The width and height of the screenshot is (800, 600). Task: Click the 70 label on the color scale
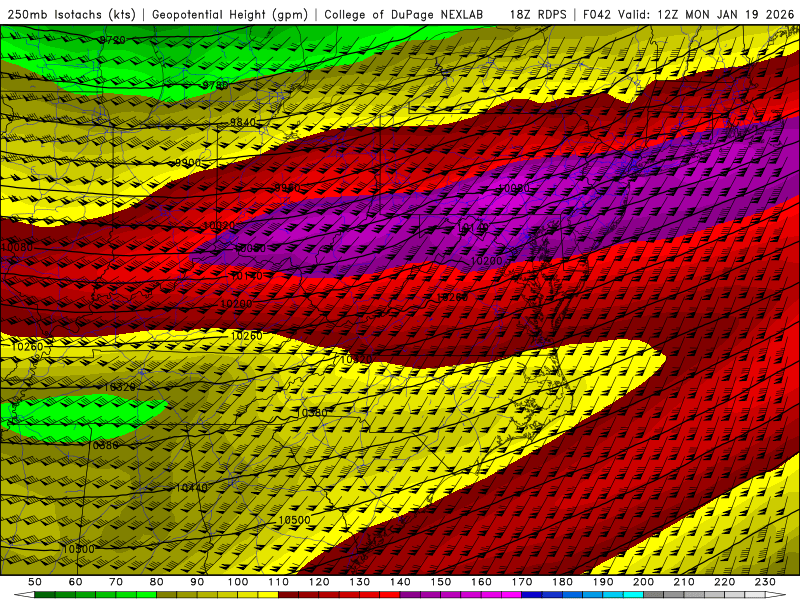click(116, 582)
